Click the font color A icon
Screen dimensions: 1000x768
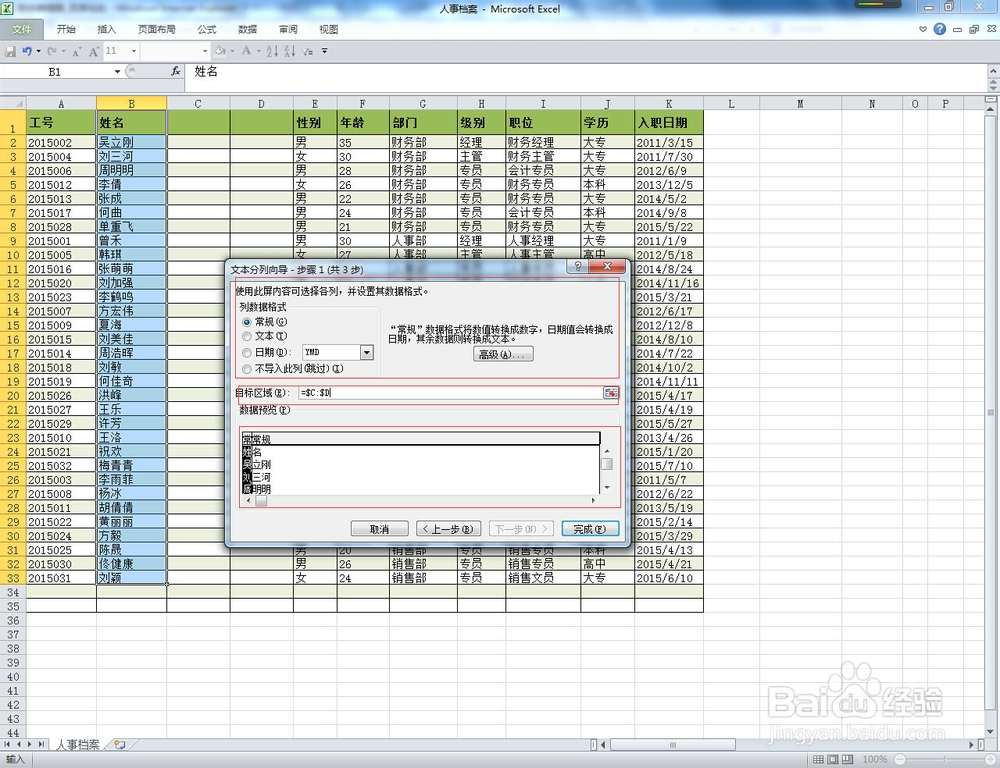[245, 50]
